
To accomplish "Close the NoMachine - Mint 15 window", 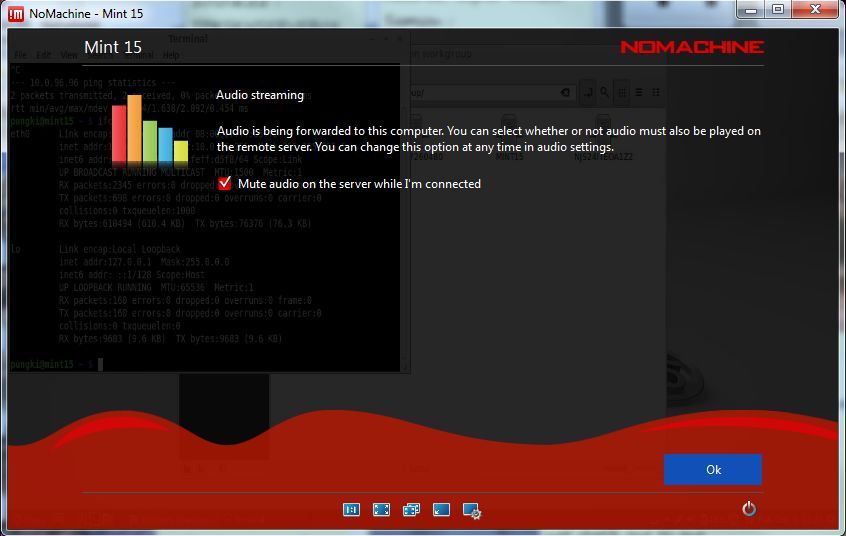I will click(815, 9).
